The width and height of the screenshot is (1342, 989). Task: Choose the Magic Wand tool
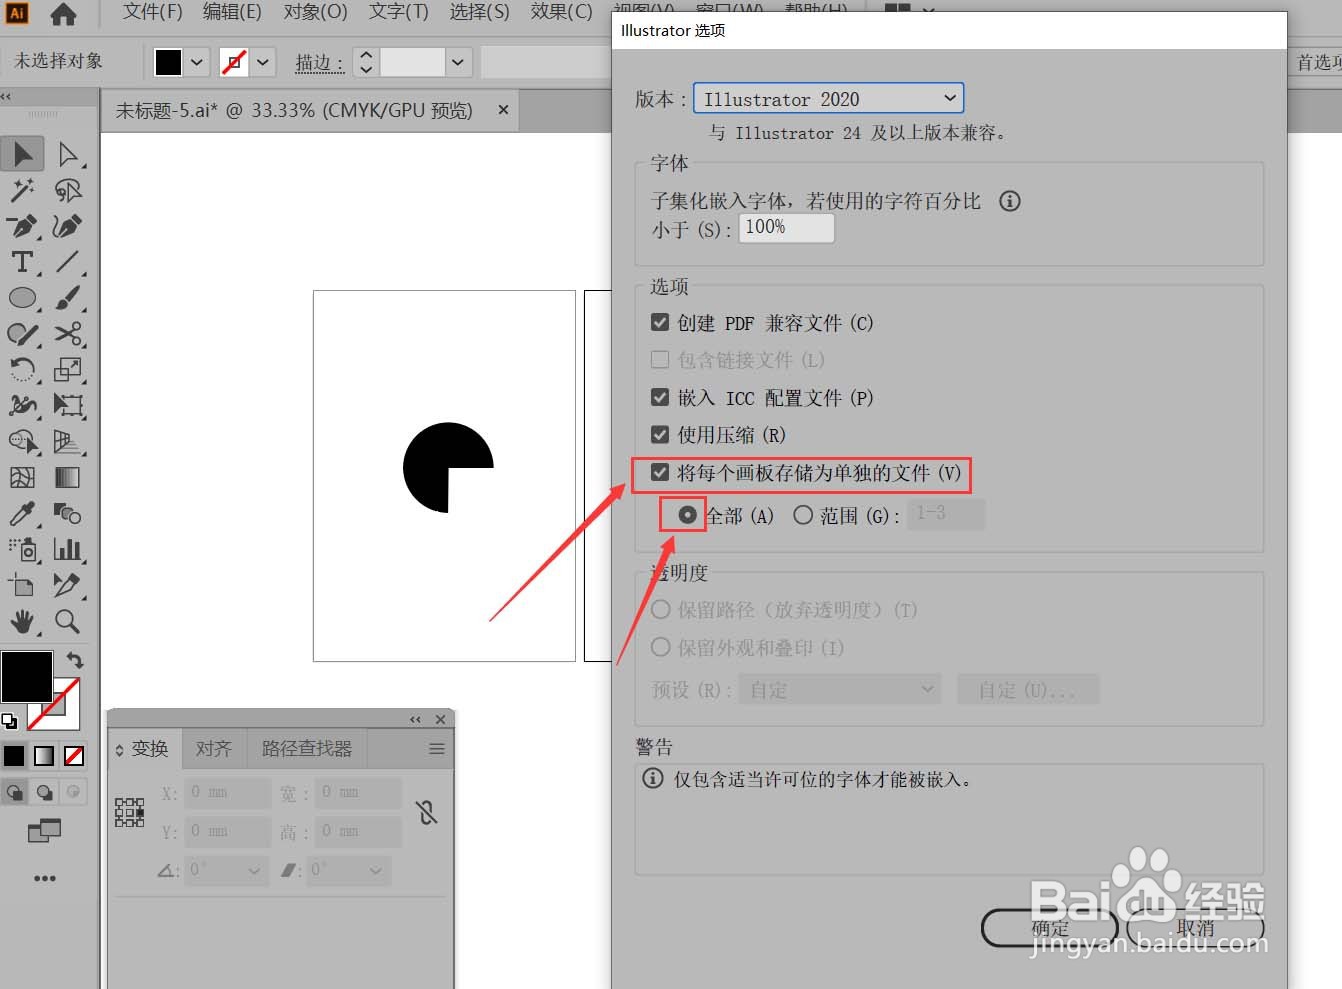coord(22,190)
